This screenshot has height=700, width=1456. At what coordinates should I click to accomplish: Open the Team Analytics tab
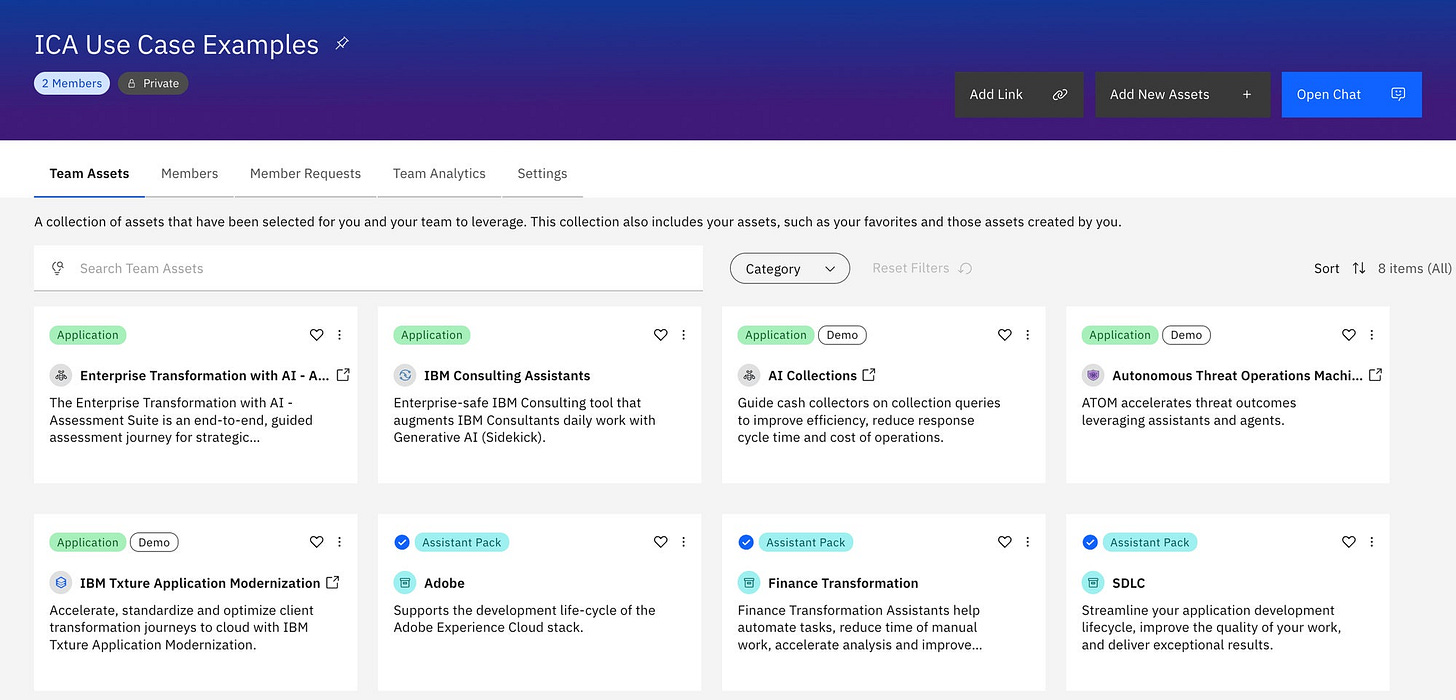tap(438, 173)
